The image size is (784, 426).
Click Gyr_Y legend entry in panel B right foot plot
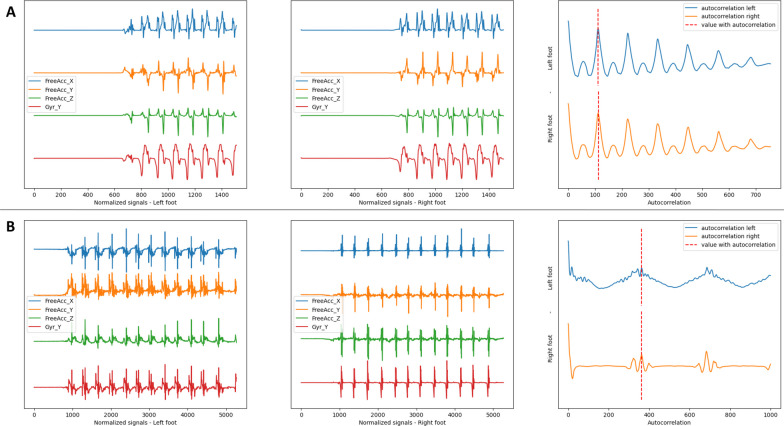point(312,327)
